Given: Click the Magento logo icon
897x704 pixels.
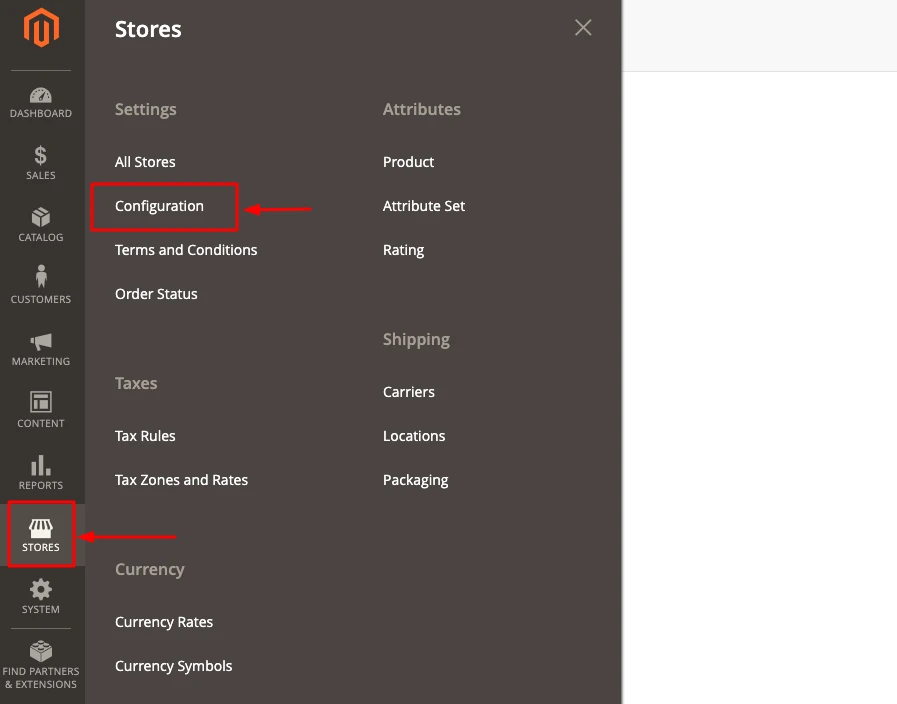Looking at the screenshot, I should point(41,27).
